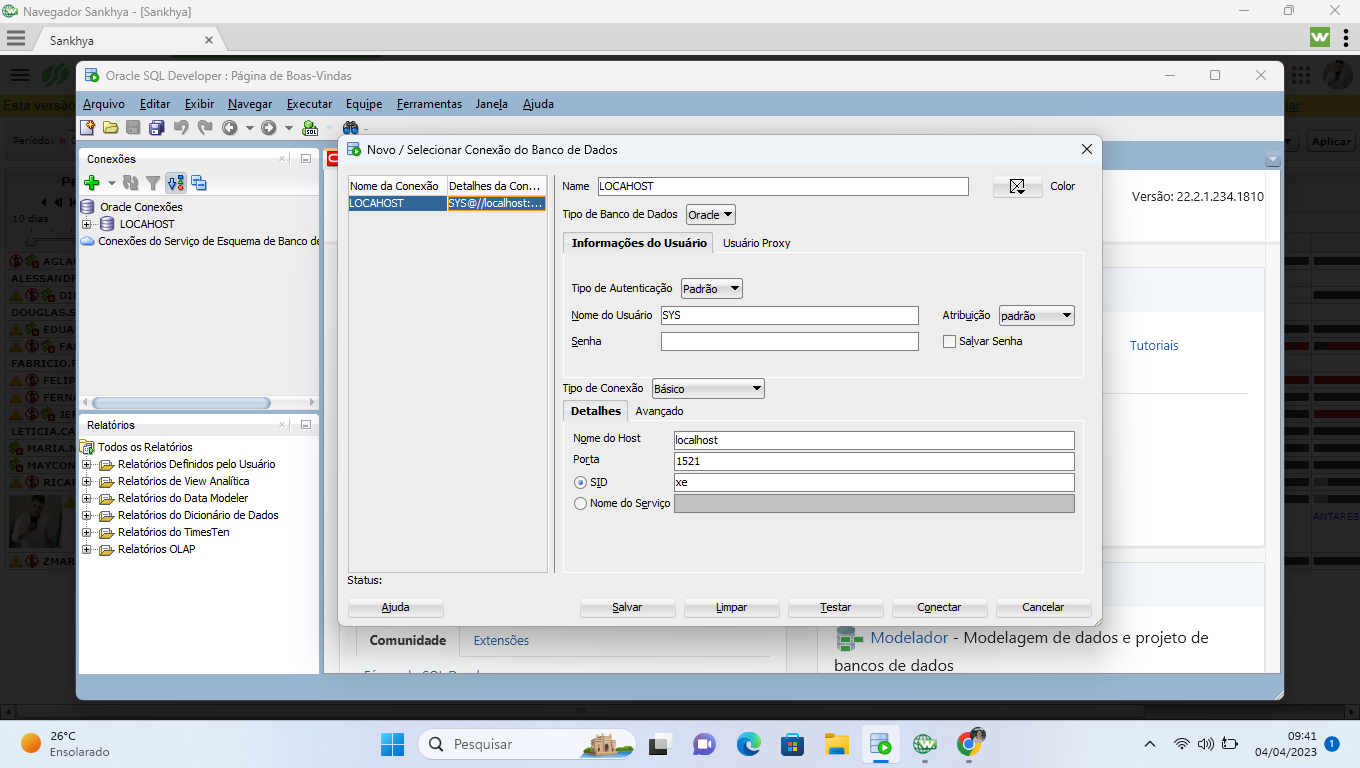Screen dimensions: 1360x768
Task: Click the Todos os Relatórios tree root
Action: [x=145, y=447]
